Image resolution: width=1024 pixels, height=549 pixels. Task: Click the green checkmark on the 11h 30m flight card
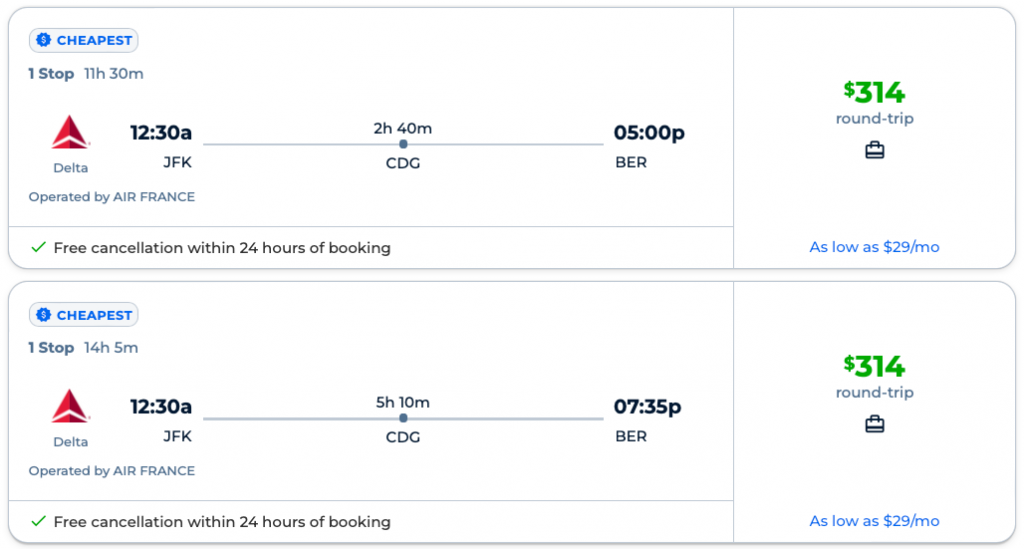pos(38,248)
